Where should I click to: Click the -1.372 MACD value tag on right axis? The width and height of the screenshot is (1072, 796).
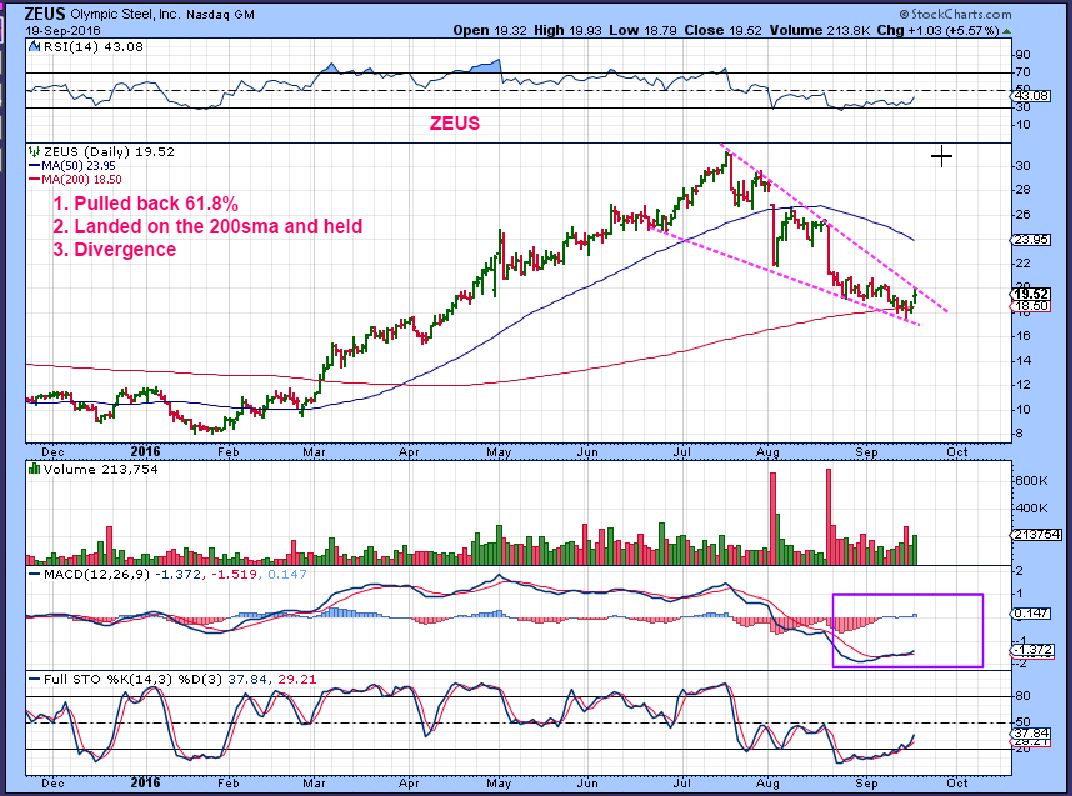point(1033,650)
